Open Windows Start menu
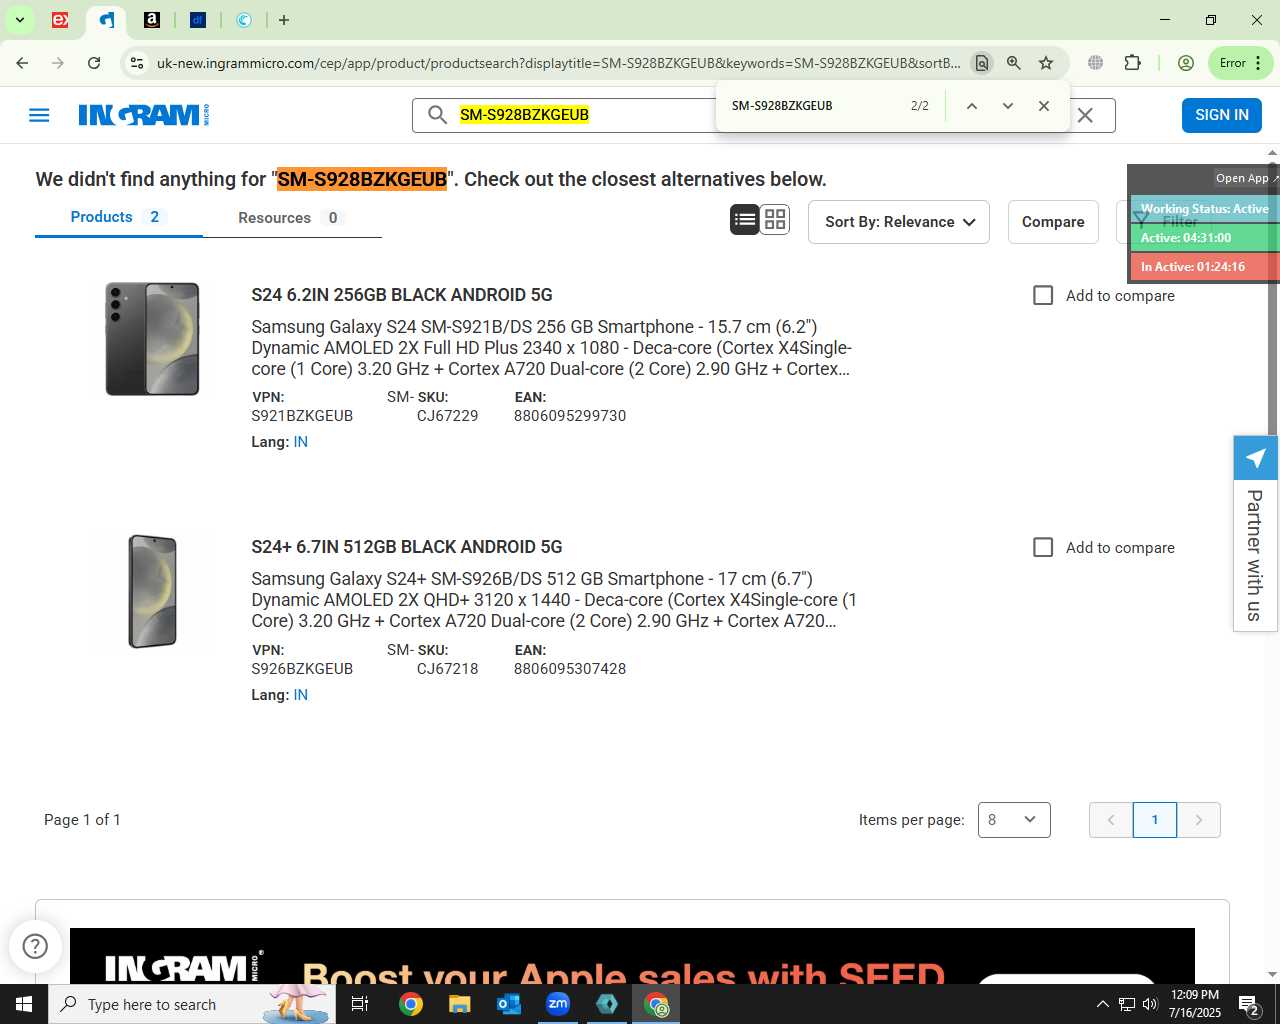Image resolution: width=1280 pixels, height=1024 pixels. click(24, 1004)
